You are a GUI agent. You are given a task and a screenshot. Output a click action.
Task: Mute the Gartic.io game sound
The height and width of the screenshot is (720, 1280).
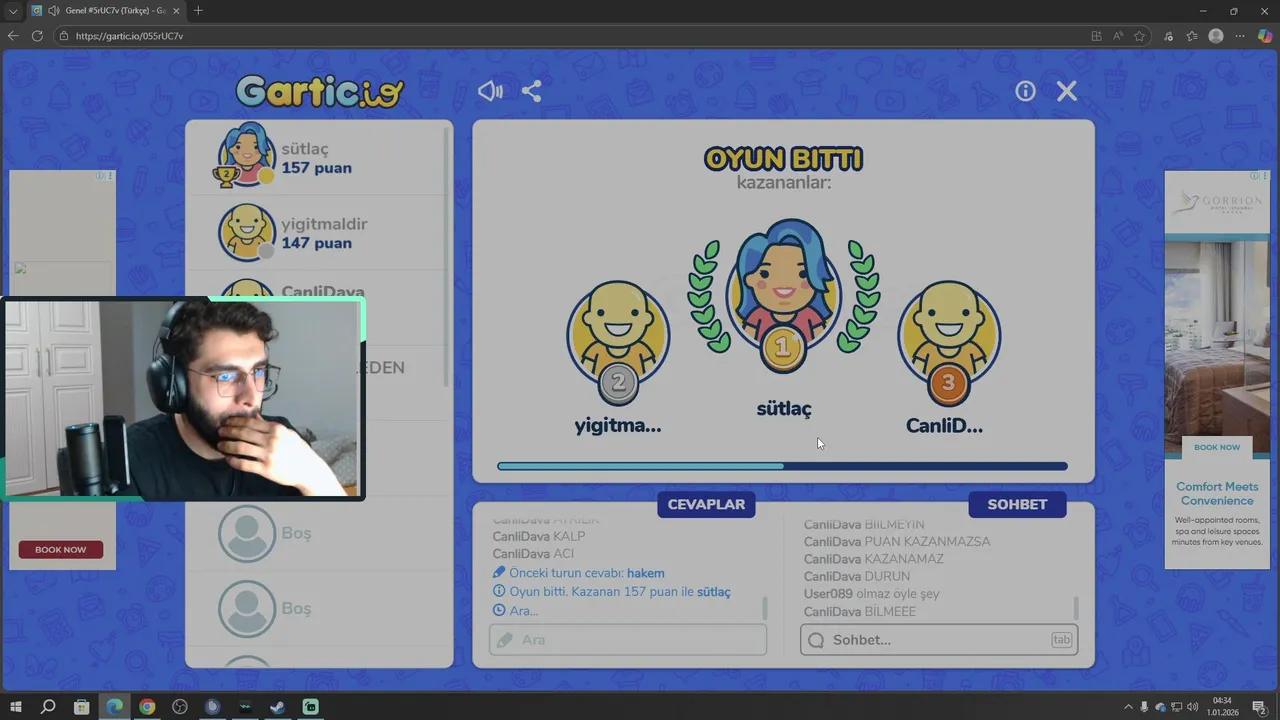pyautogui.click(x=490, y=91)
